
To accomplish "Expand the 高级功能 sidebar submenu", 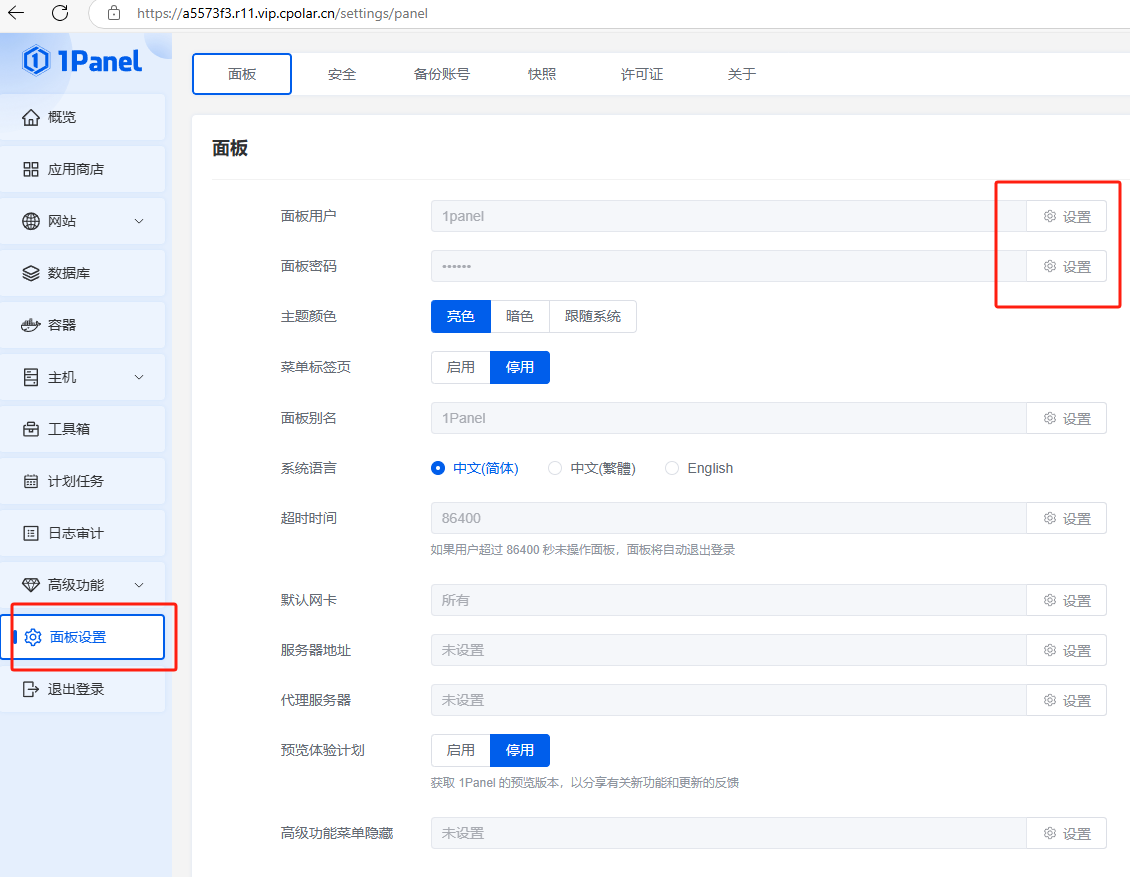I will pyautogui.click(x=139, y=585).
